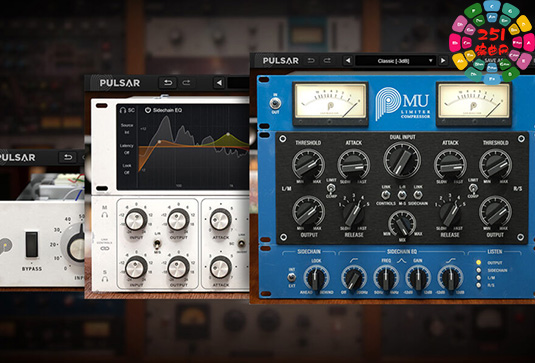Image resolution: width=535 pixels, height=363 pixels.
Task: Select SIDECHAIN in the Listen section
Action: [x=479, y=270]
